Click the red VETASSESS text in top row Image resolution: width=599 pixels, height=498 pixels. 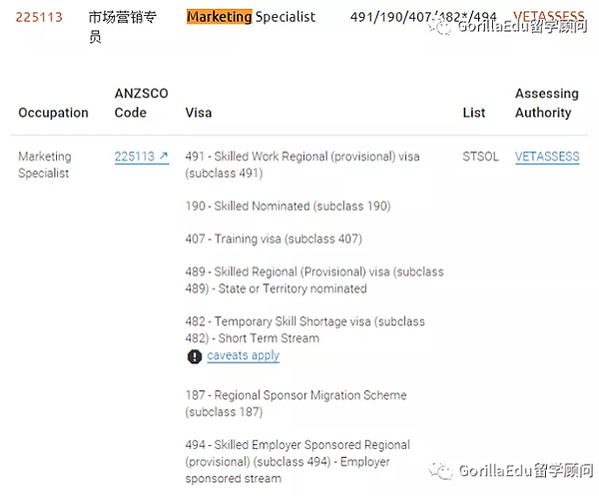549,16
